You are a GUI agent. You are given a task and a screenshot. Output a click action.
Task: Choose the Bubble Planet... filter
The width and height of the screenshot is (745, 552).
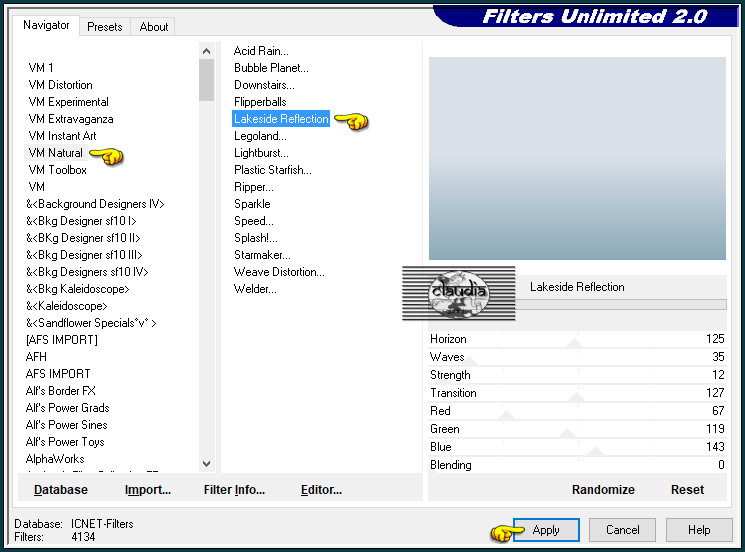pyautogui.click(x=271, y=68)
